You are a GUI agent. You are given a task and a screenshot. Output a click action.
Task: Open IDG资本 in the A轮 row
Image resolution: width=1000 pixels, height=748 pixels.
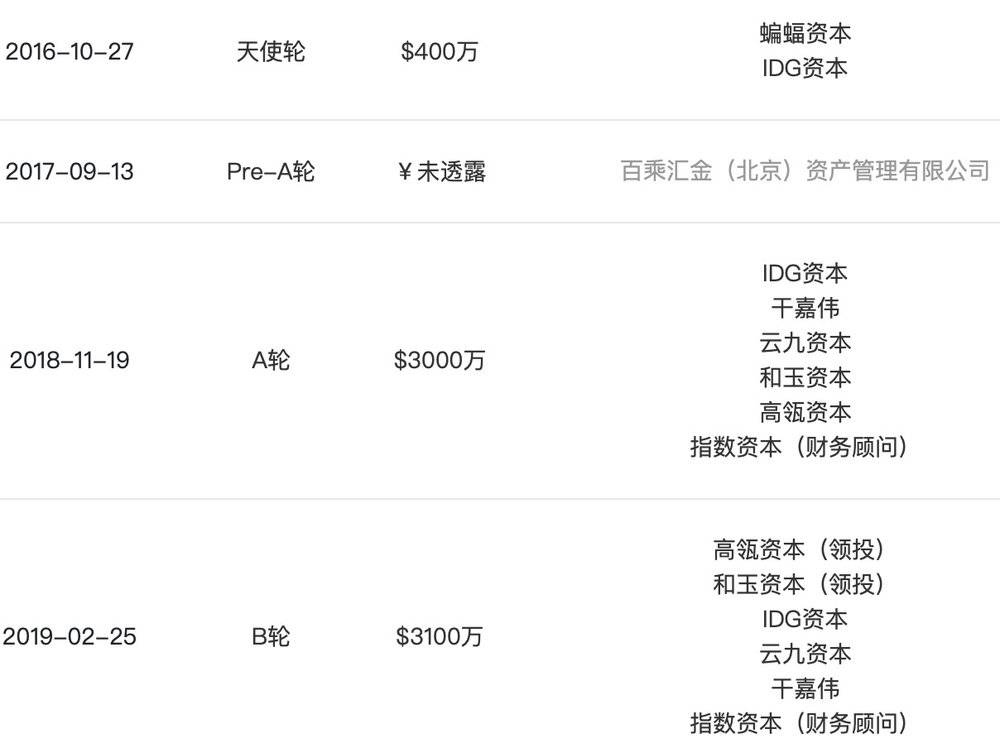coord(805,274)
